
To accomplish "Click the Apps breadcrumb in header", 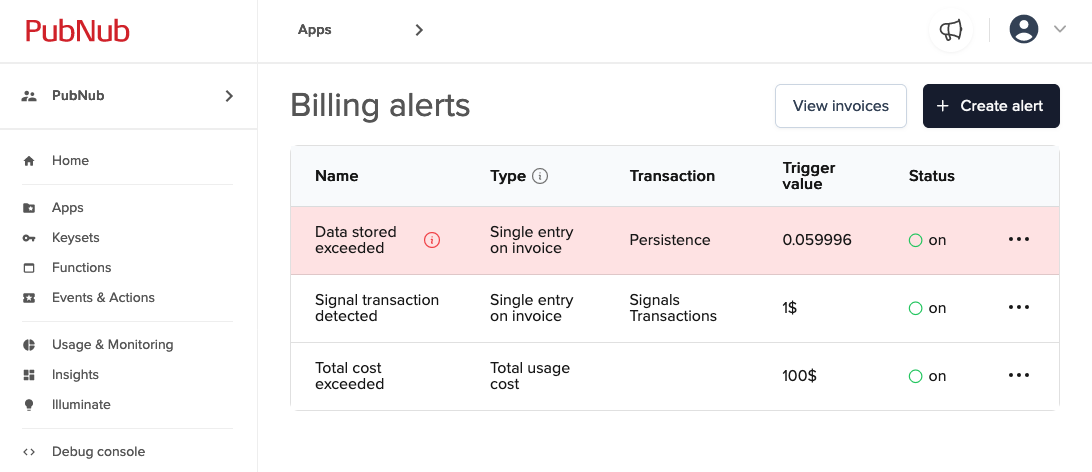I will pos(315,30).
